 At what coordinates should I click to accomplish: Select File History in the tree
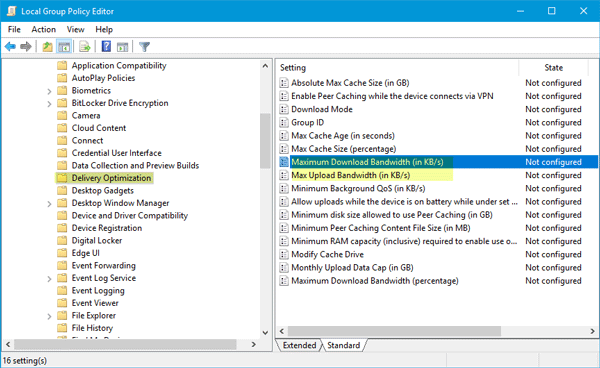point(92,328)
